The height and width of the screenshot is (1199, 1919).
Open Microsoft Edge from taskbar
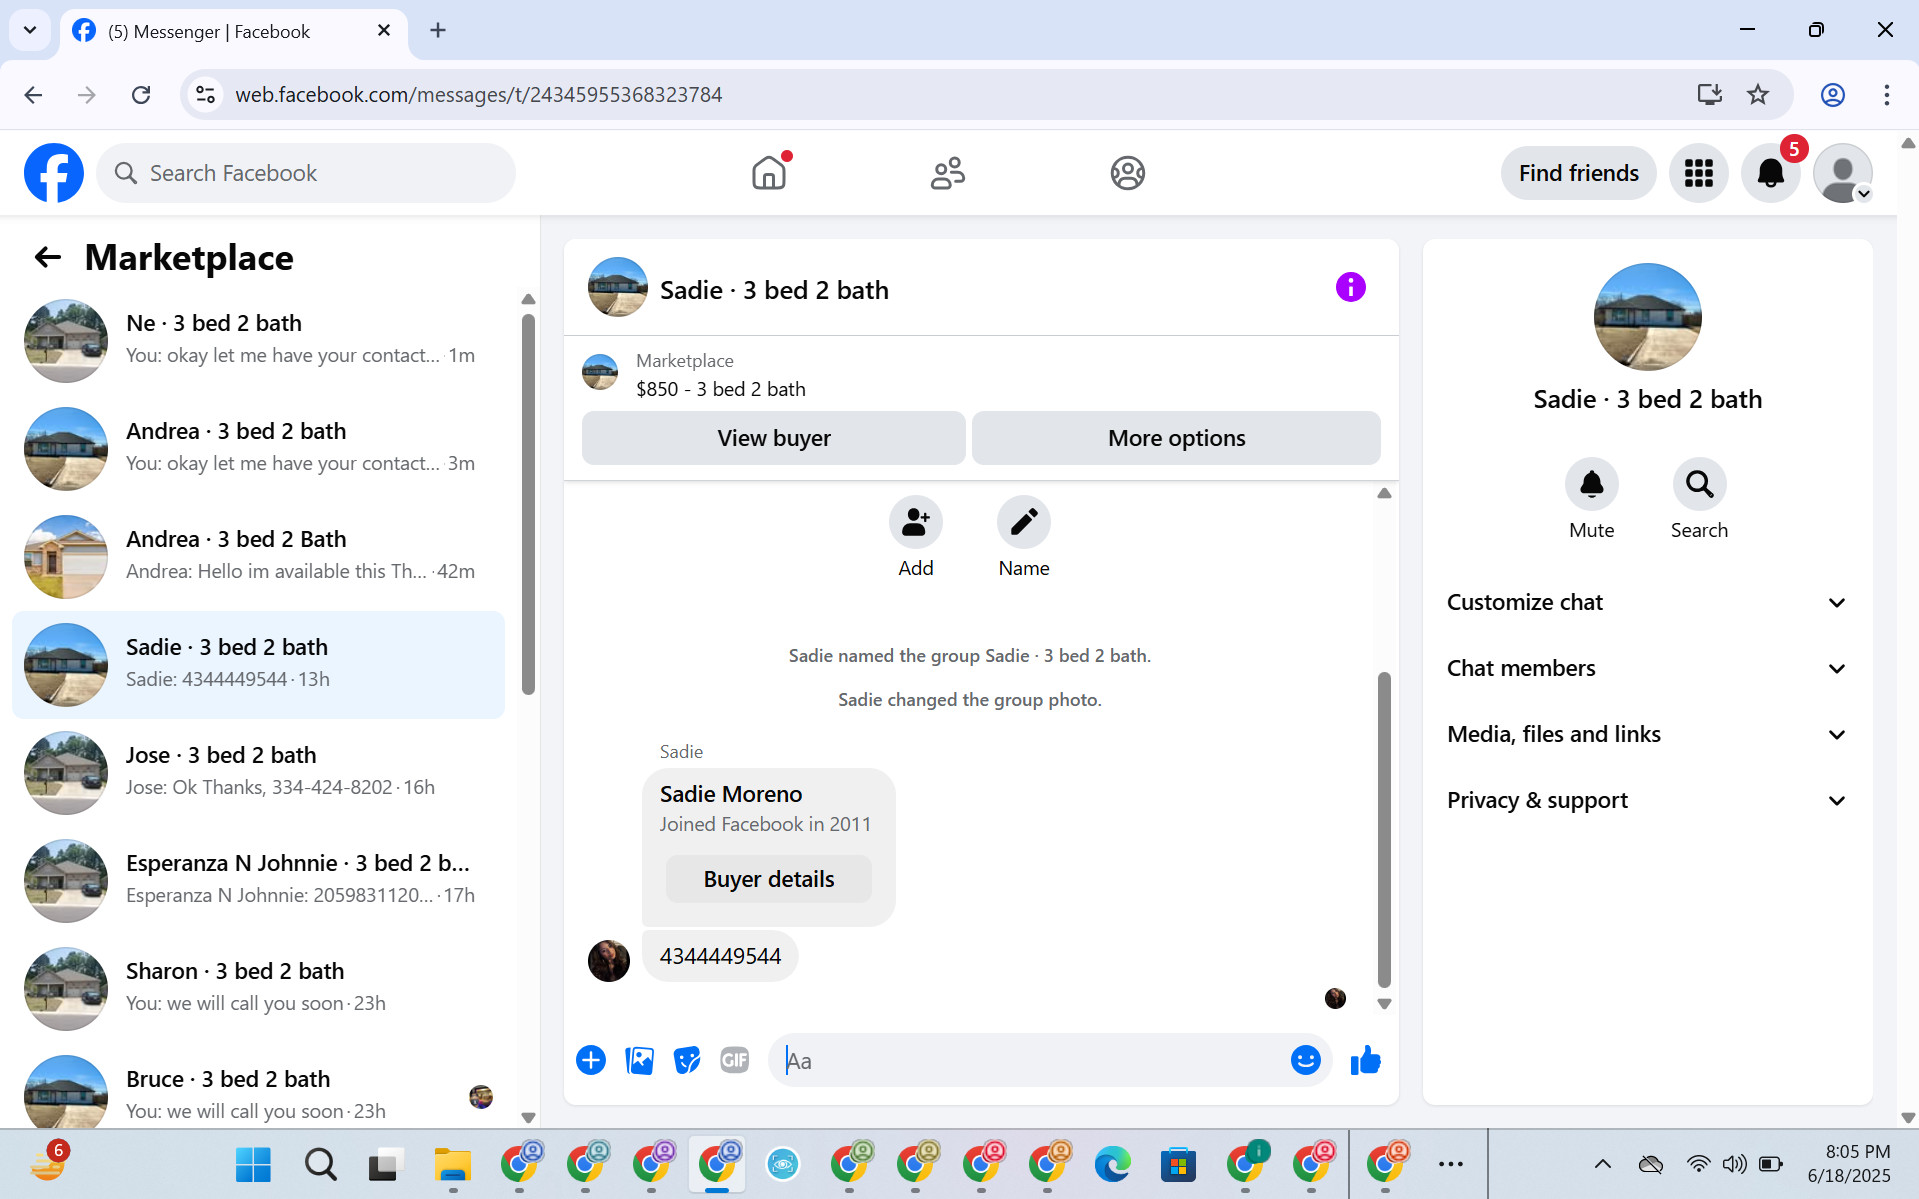pyautogui.click(x=1112, y=1164)
